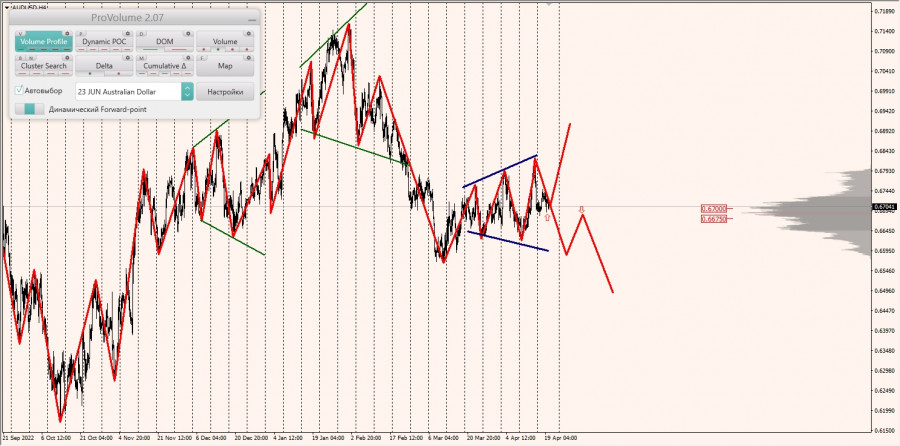The image size is (900, 446).
Task: Click date label 4 Apr 12:00
Action: pos(522,437)
